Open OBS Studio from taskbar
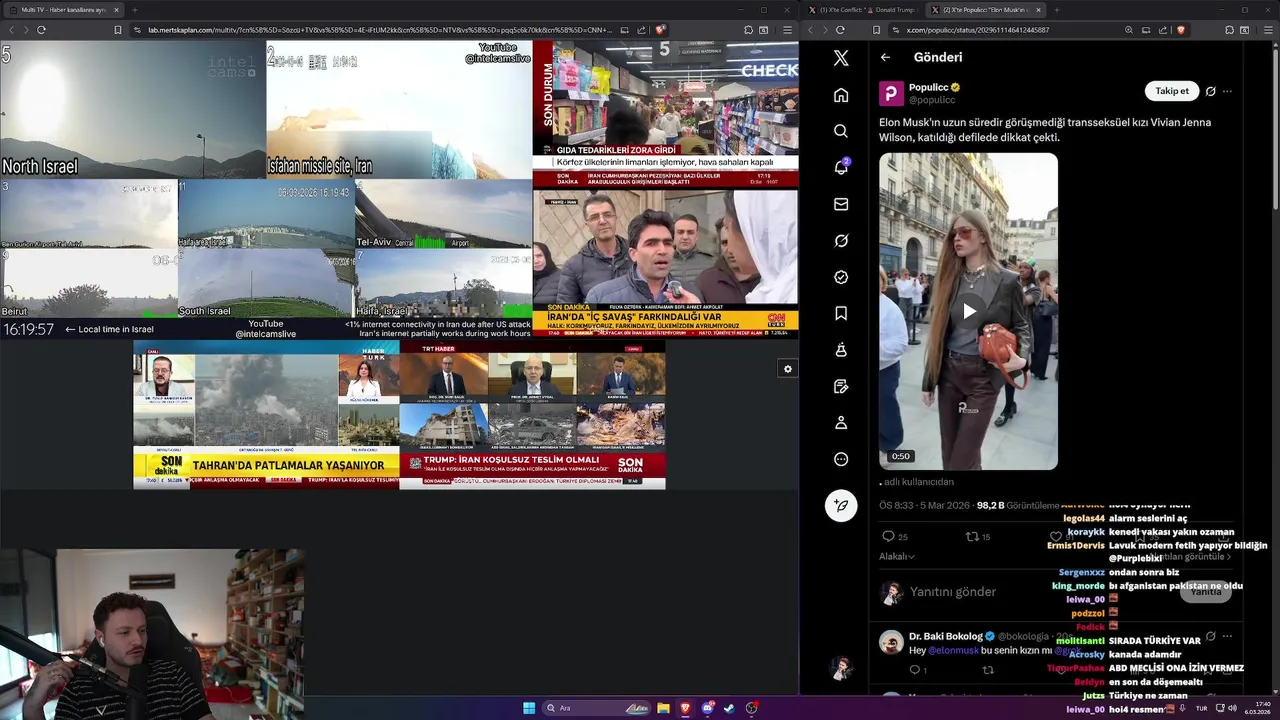The width and height of the screenshot is (1280, 720). (751, 708)
